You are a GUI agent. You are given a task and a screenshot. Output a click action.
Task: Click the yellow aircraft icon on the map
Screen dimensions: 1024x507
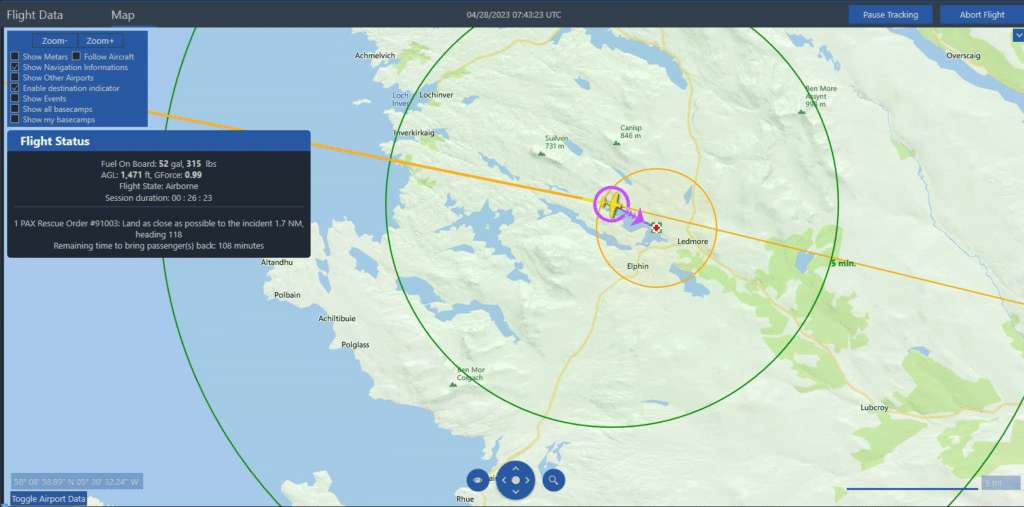pos(610,204)
